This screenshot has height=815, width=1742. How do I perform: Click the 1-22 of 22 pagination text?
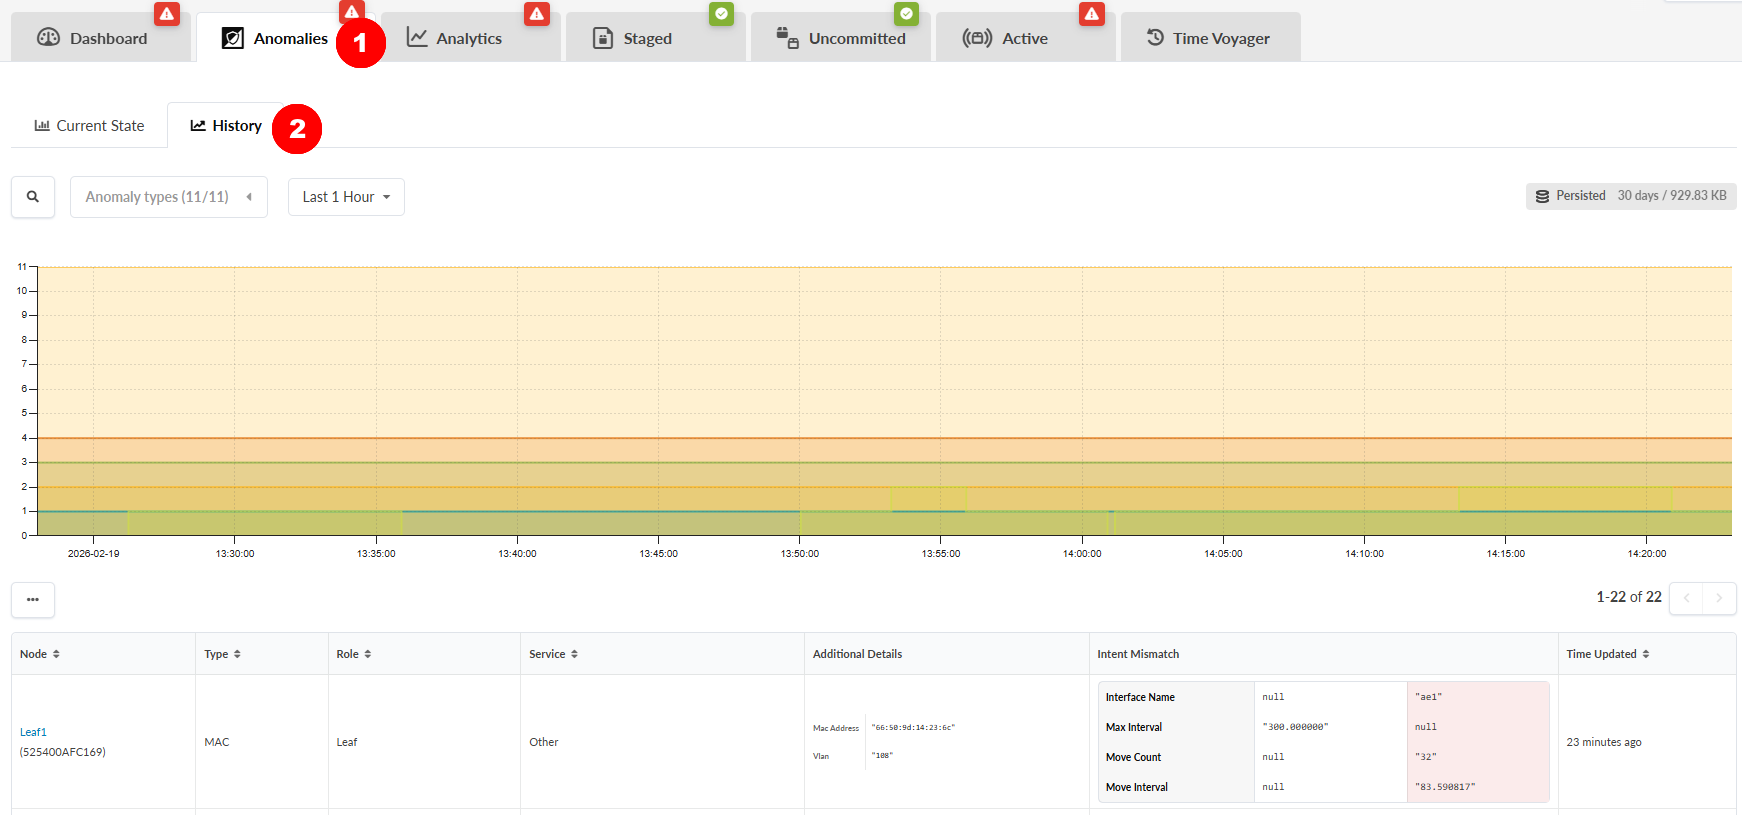tap(1629, 597)
